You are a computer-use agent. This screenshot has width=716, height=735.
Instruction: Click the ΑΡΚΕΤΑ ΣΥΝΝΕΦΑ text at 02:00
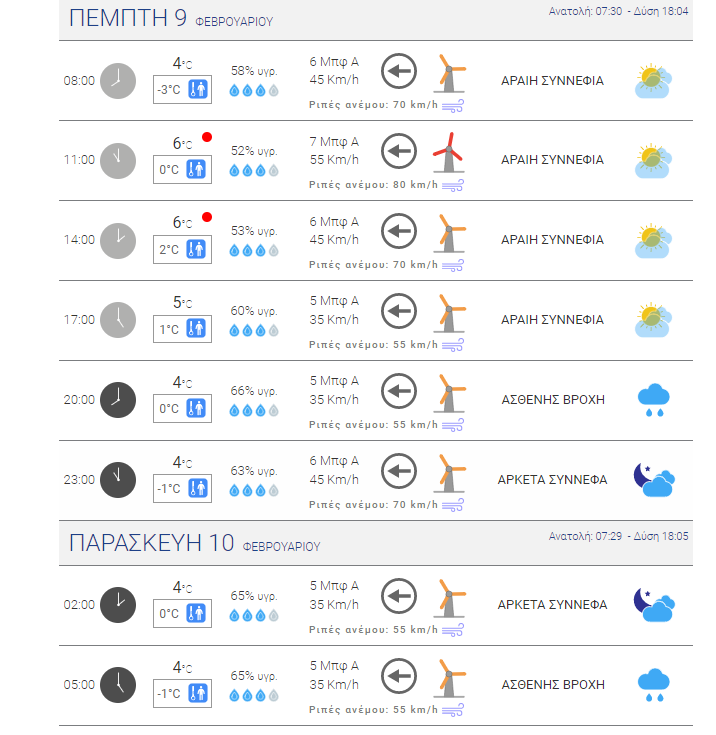(x=552, y=605)
